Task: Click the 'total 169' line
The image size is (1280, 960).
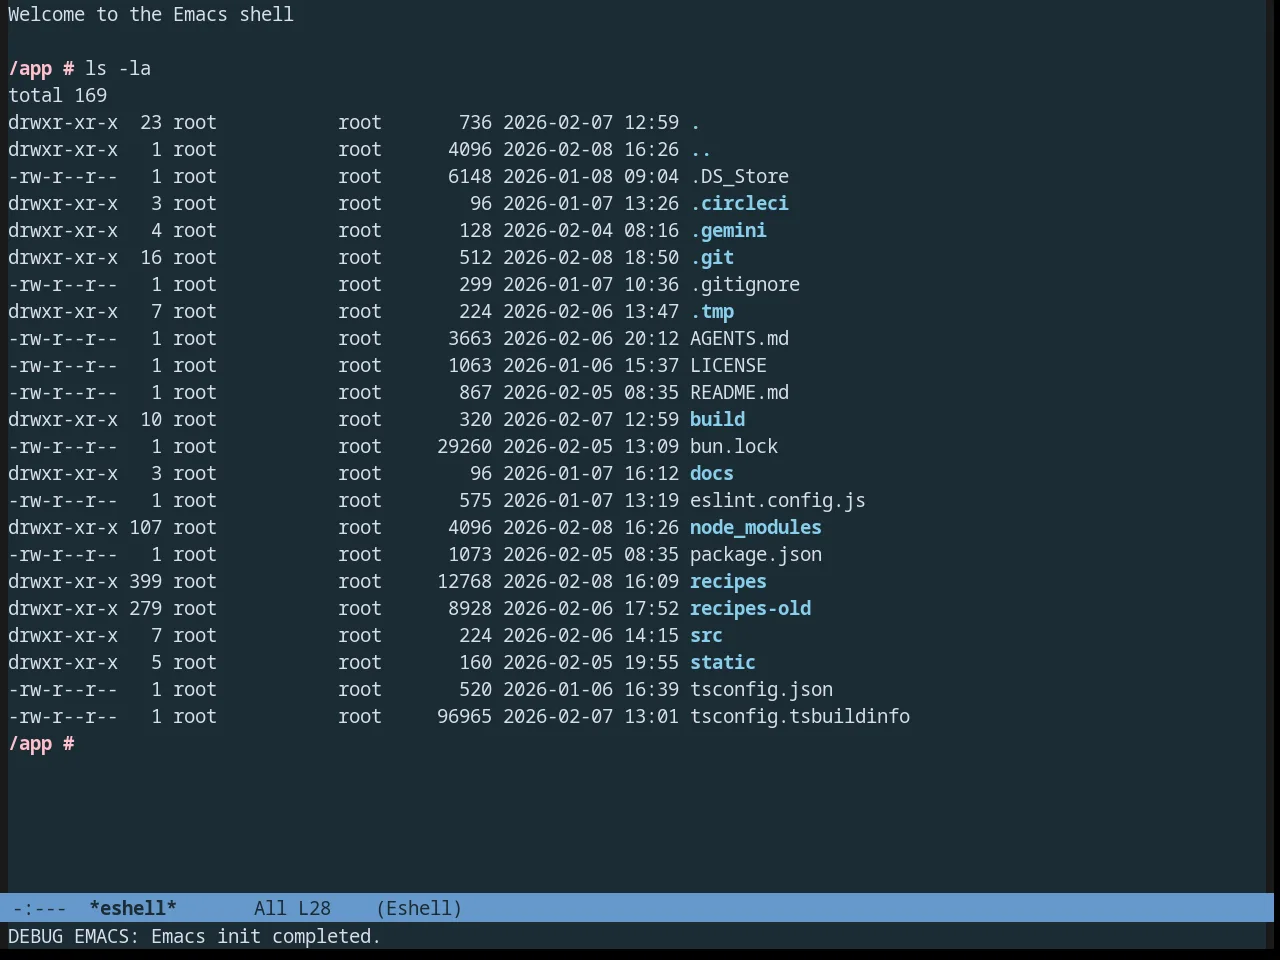Action: click(x=58, y=95)
